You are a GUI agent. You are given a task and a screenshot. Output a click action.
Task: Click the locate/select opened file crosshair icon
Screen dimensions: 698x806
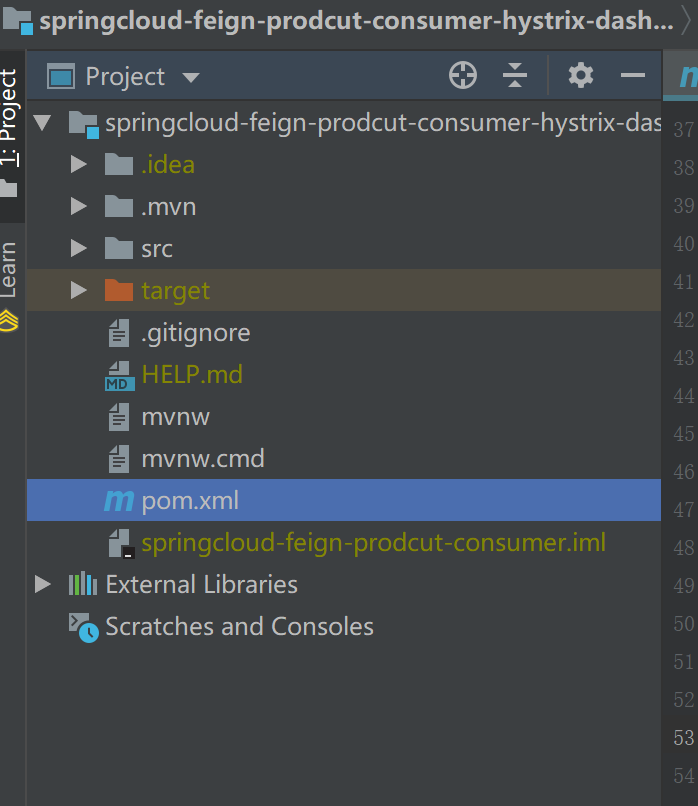tap(463, 76)
